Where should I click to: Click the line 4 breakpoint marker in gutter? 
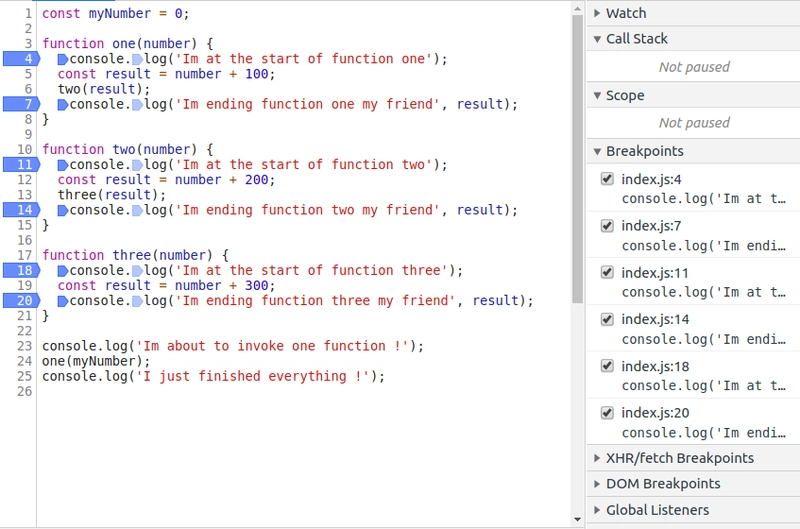click(x=22, y=59)
